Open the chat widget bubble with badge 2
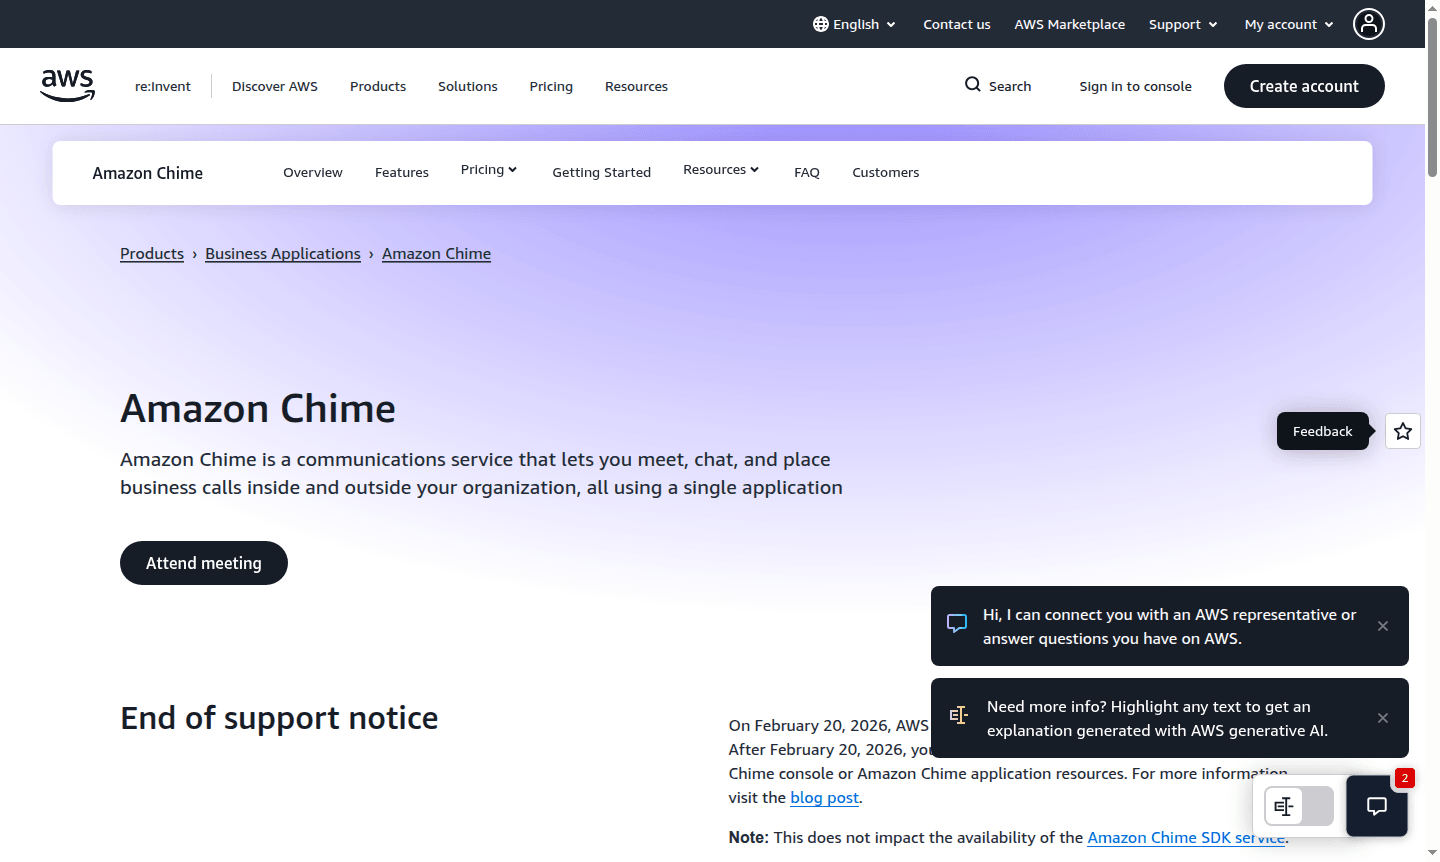Viewport: 1440px width, 862px height. (1376, 806)
